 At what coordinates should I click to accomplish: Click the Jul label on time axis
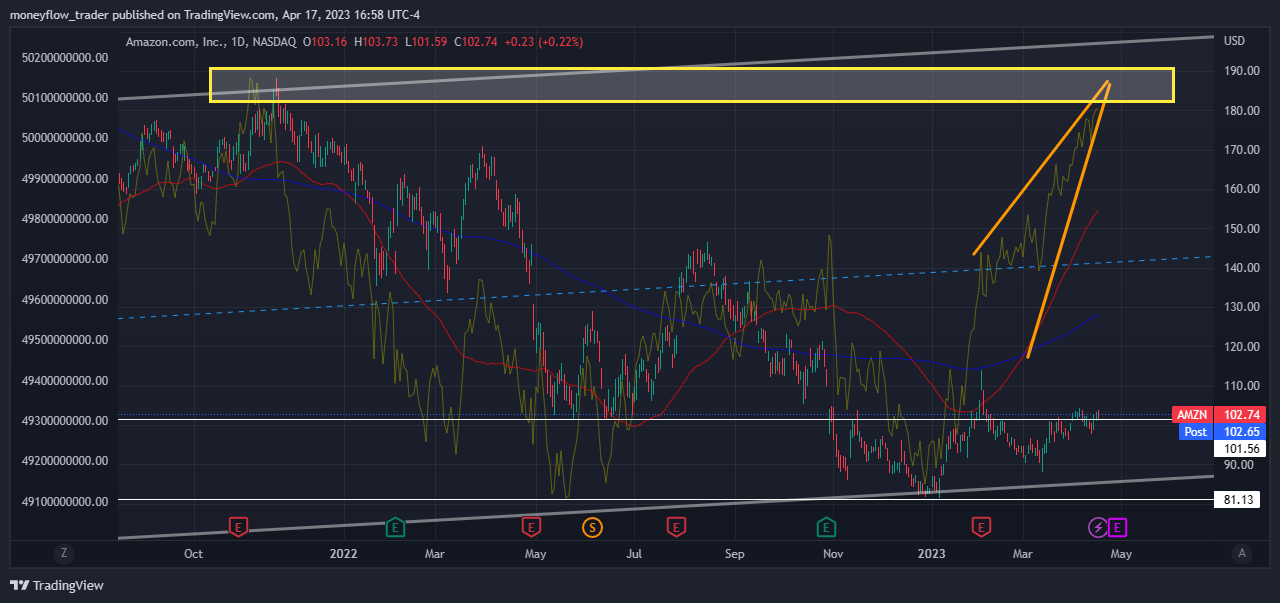(x=635, y=553)
